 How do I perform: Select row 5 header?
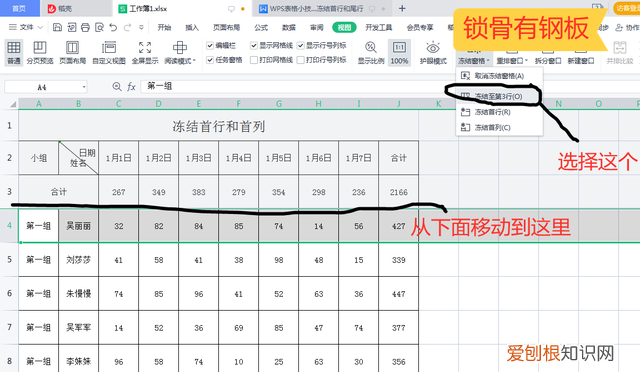9,260
